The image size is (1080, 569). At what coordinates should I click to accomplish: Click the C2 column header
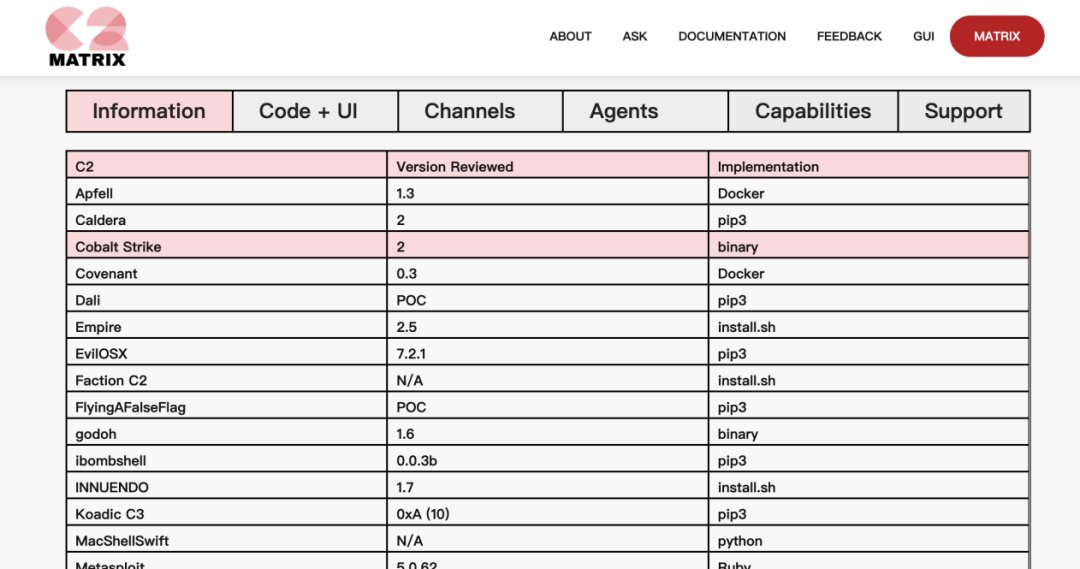(x=227, y=166)
